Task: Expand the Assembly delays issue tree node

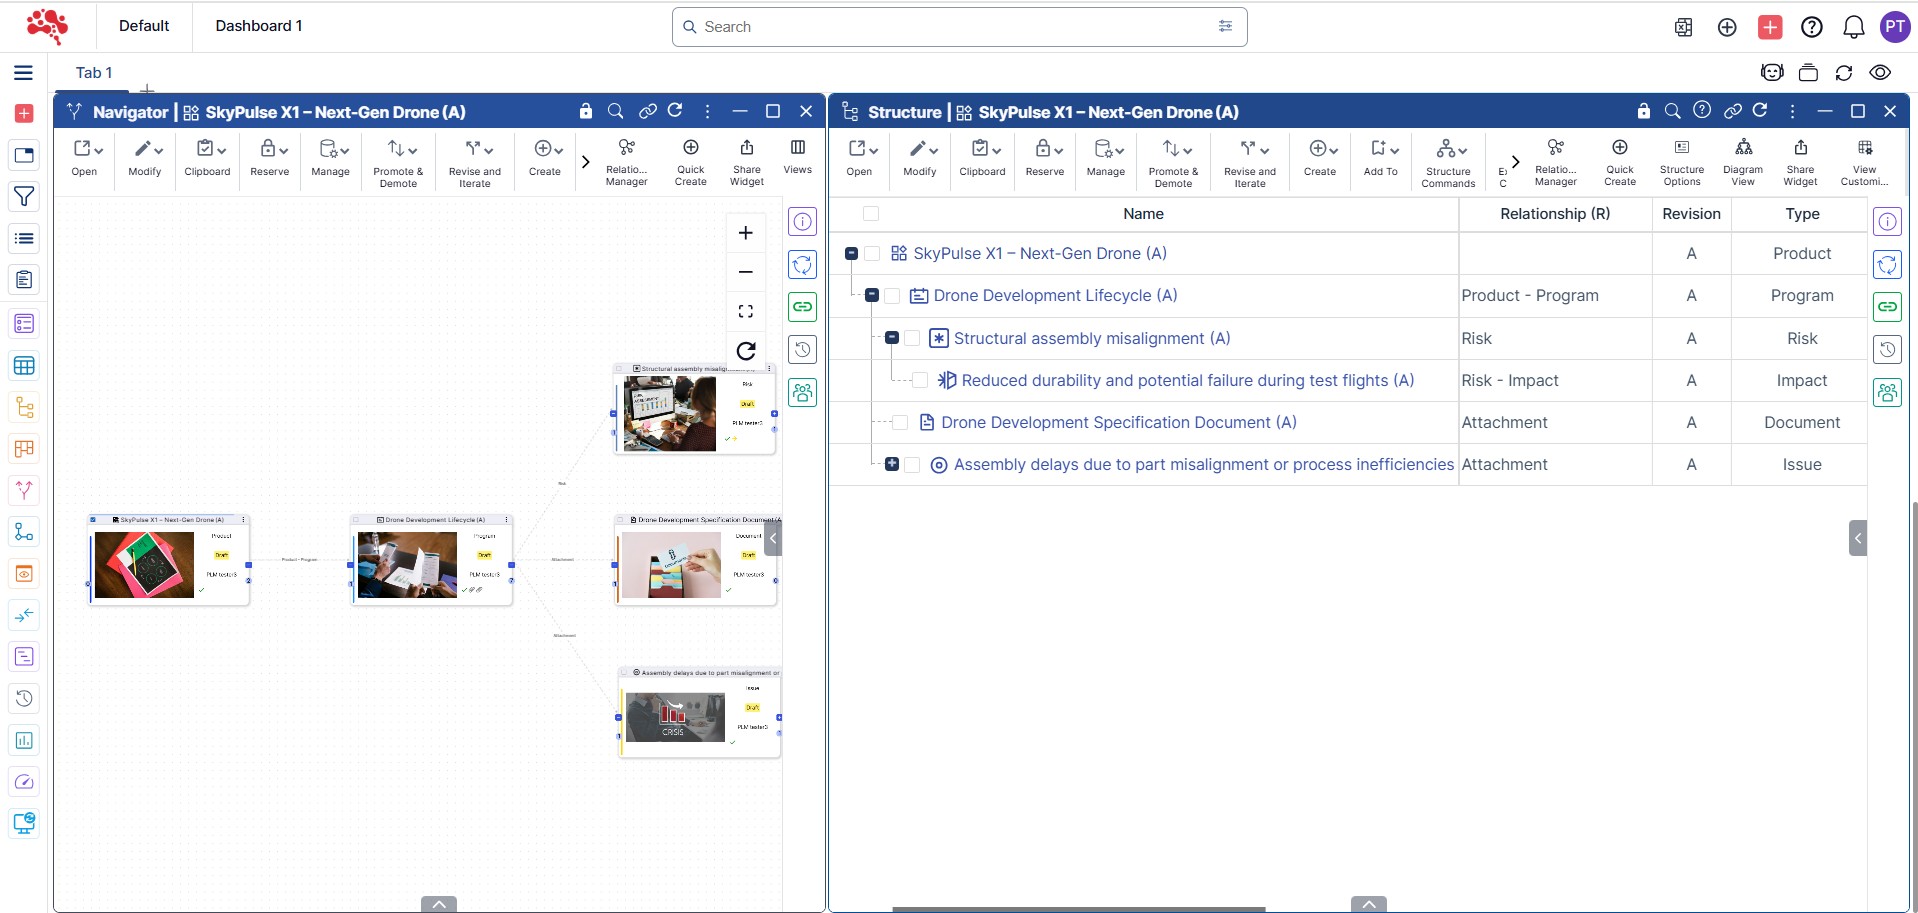Action: (x=892, y=464)
